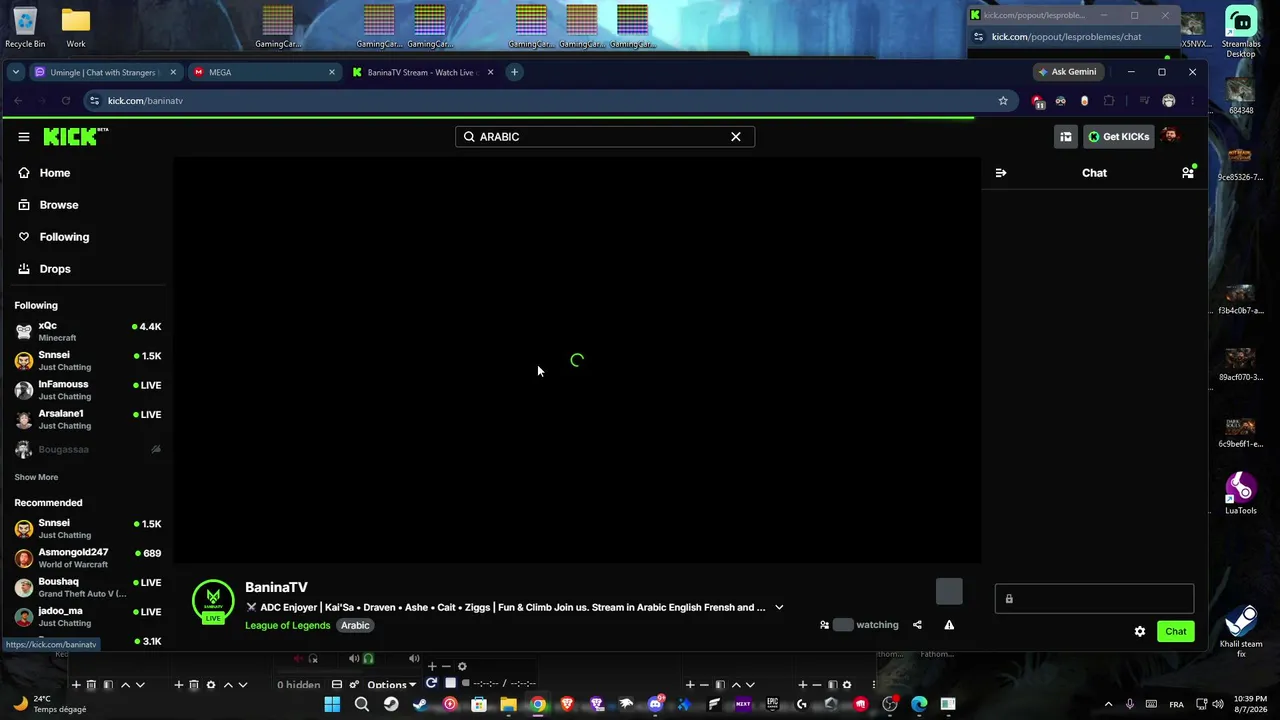
Task: Open the Kick shop icon beside Get KICKs
Action: pos(1066,137)
